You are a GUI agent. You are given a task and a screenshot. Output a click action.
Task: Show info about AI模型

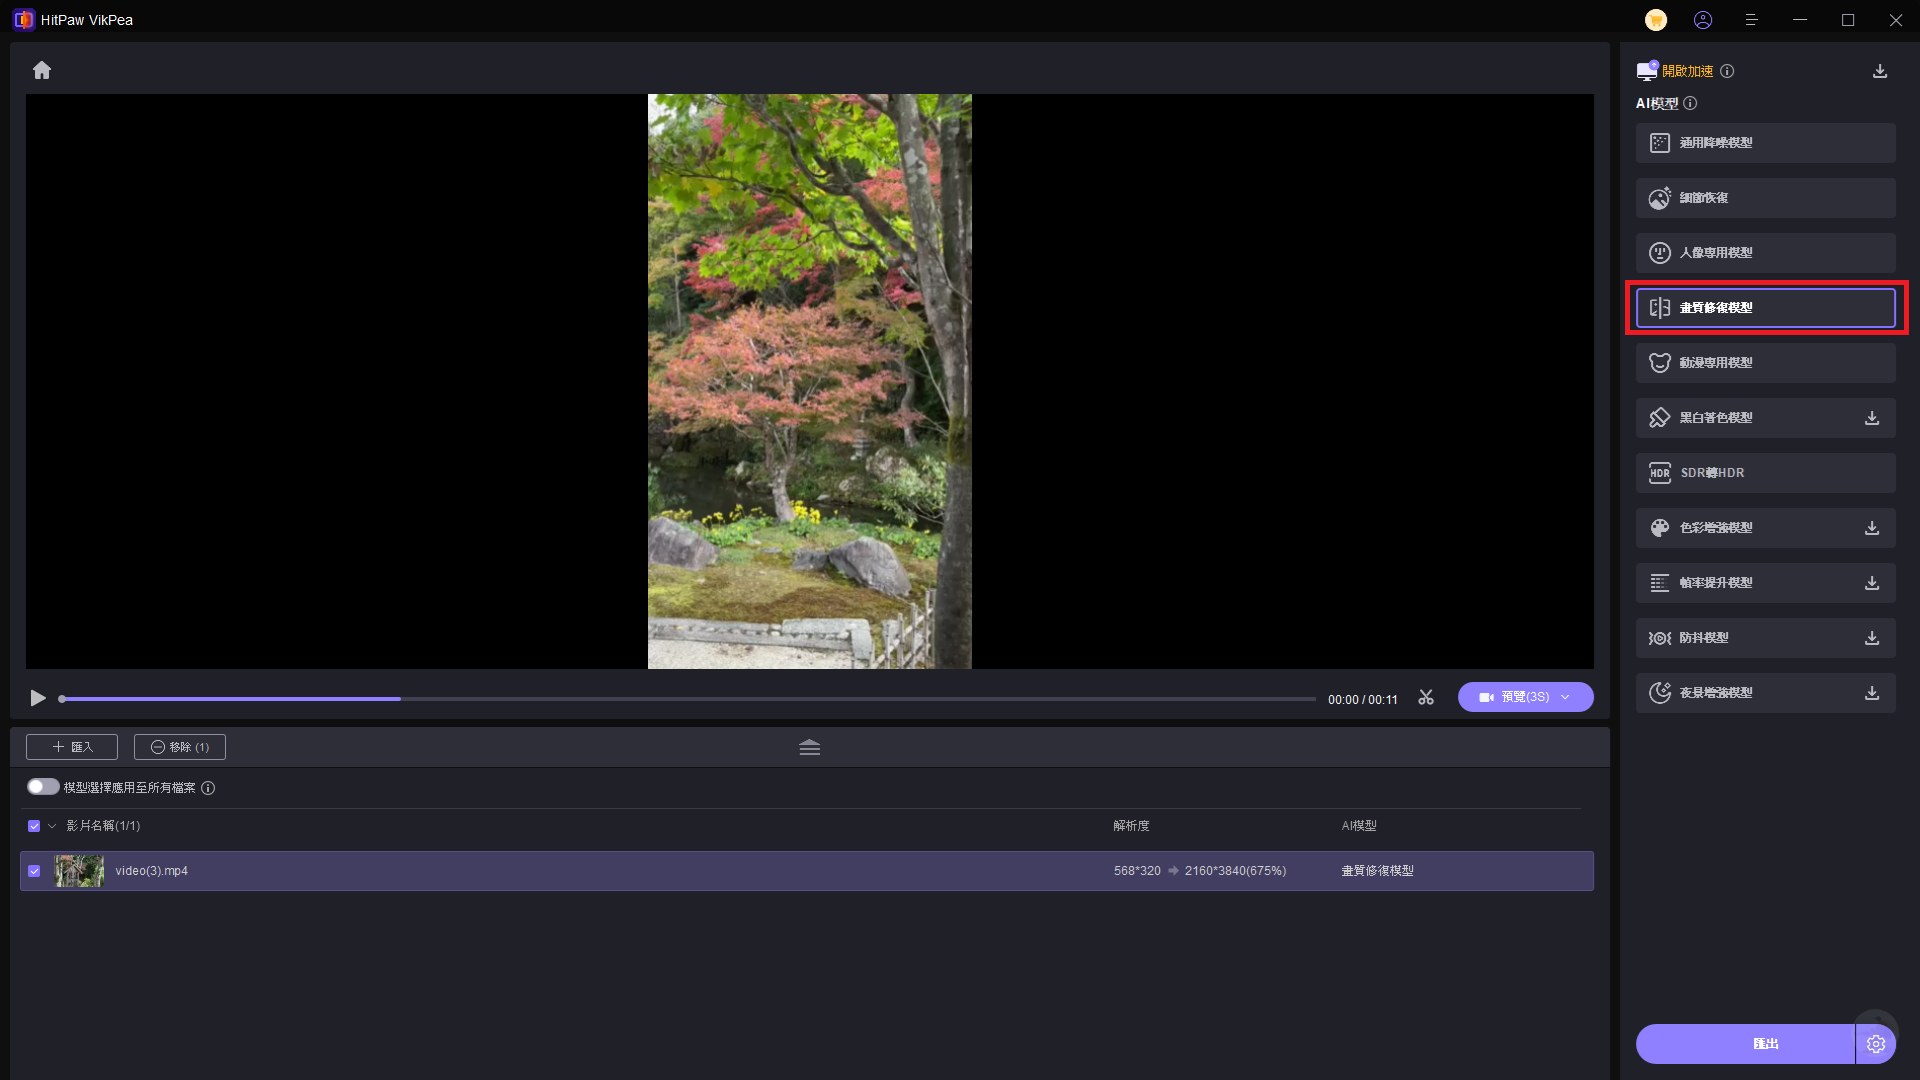[x=1690, y=103]
